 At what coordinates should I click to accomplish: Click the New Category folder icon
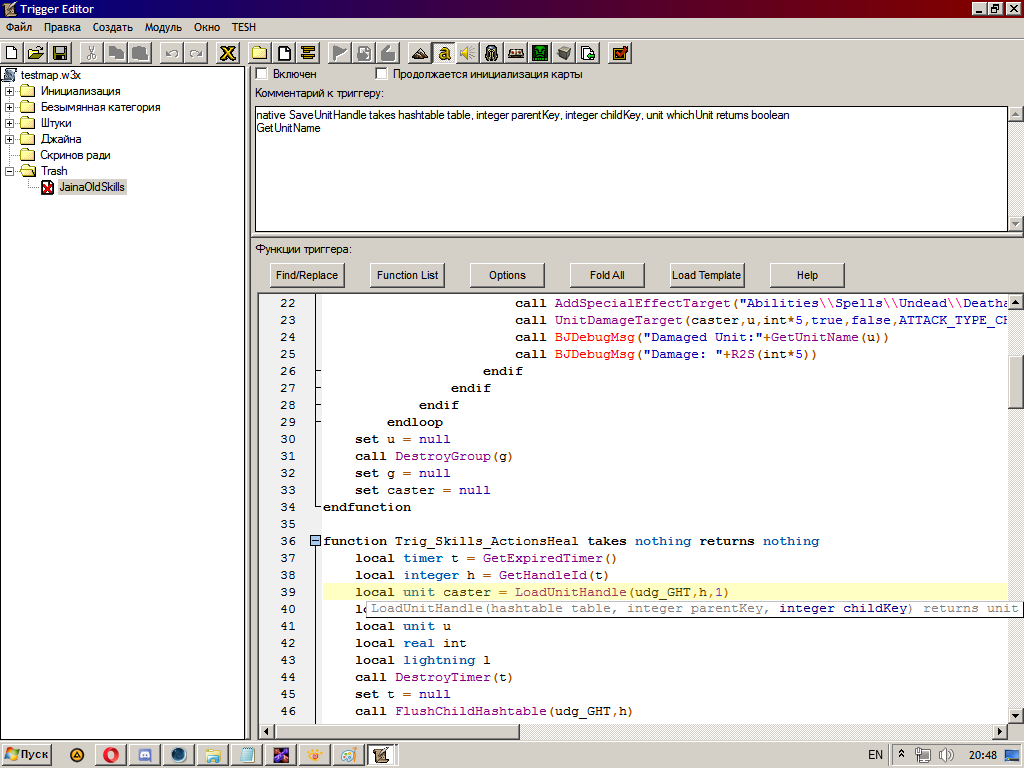[259, 53]
